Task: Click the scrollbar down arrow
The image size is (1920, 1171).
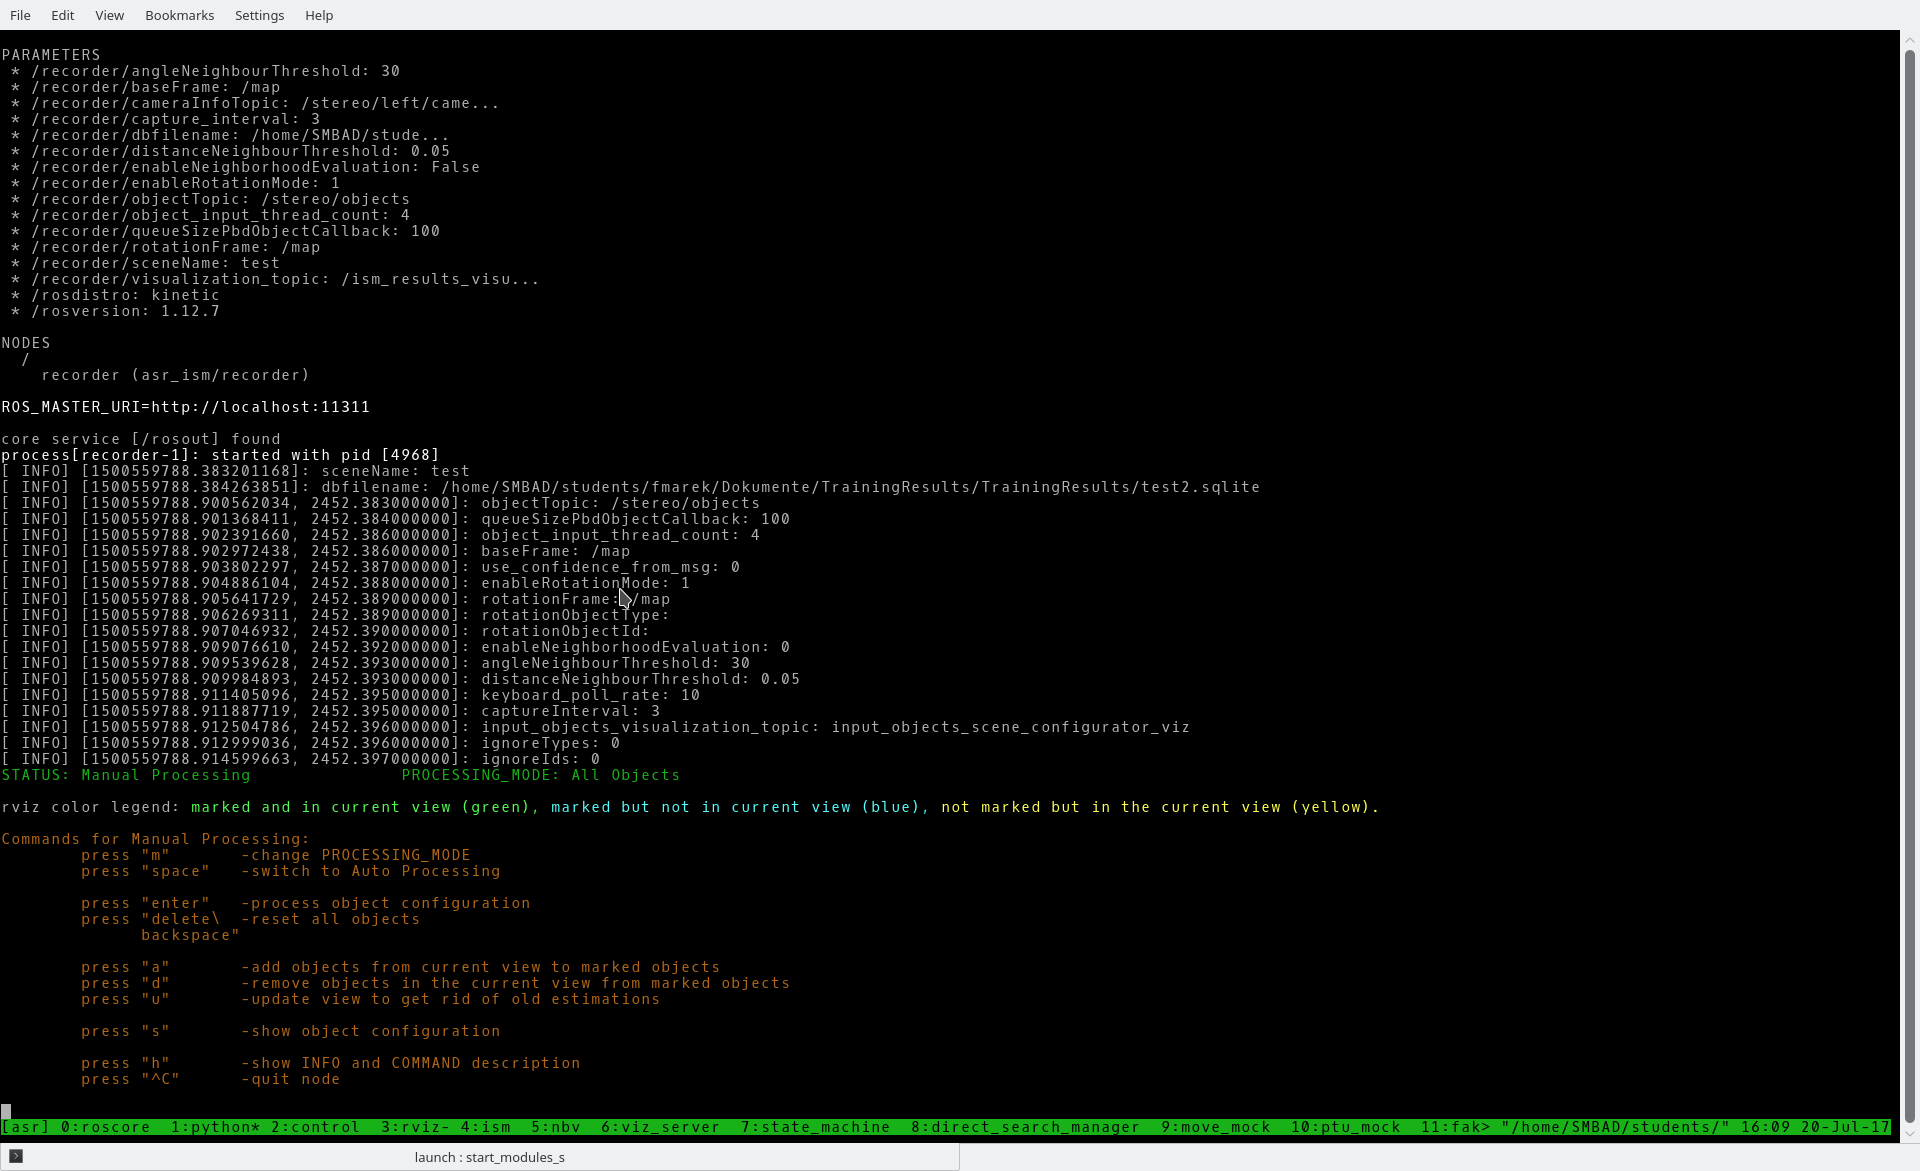Action: [1909, 1133]
